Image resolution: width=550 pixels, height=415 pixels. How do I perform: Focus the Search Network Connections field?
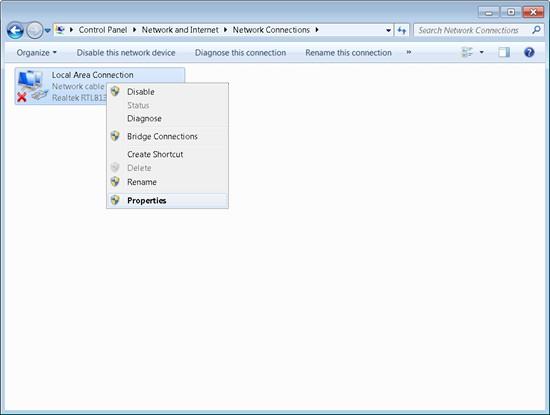click(x=473, y=31)
